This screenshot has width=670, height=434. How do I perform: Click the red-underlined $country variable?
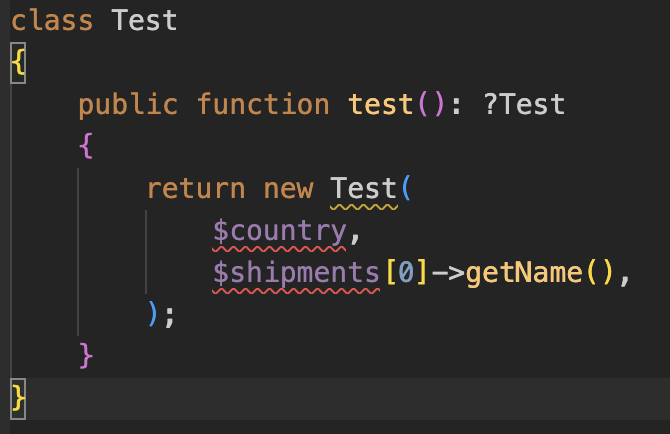279,230
